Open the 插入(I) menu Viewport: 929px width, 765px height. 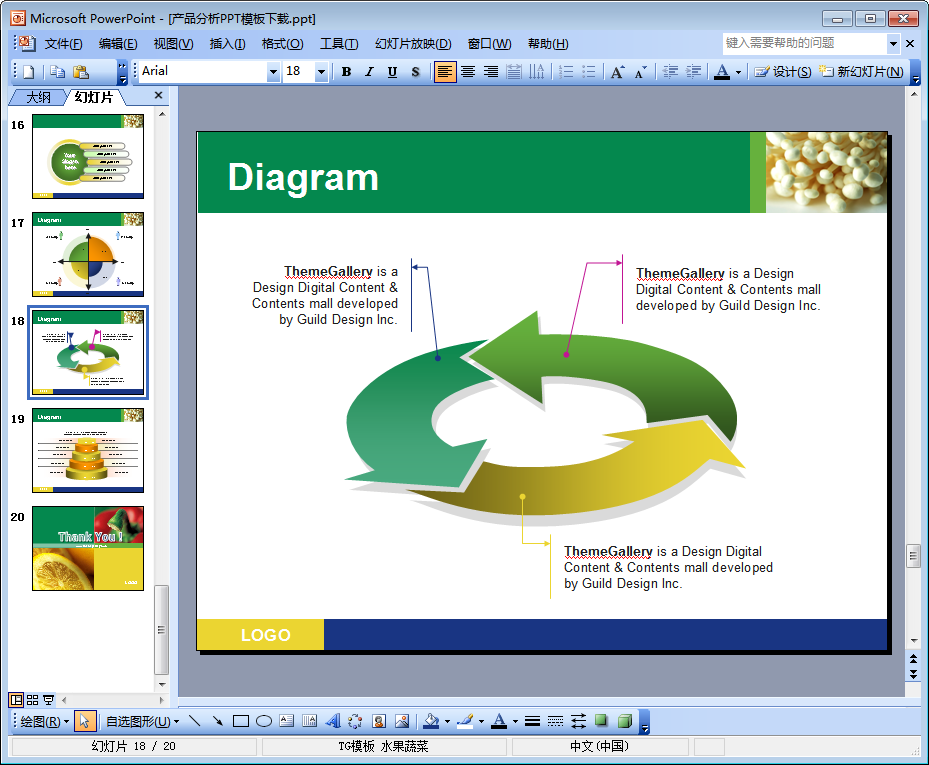pos(228,44)
